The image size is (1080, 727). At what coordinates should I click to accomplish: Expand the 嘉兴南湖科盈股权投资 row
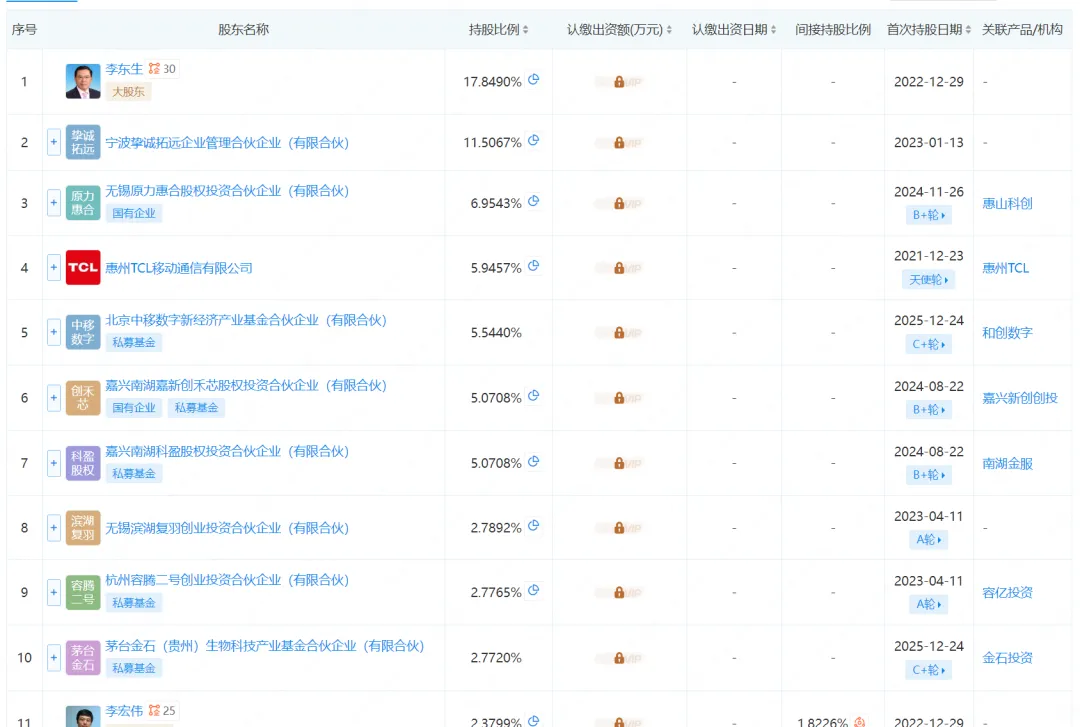54,462
